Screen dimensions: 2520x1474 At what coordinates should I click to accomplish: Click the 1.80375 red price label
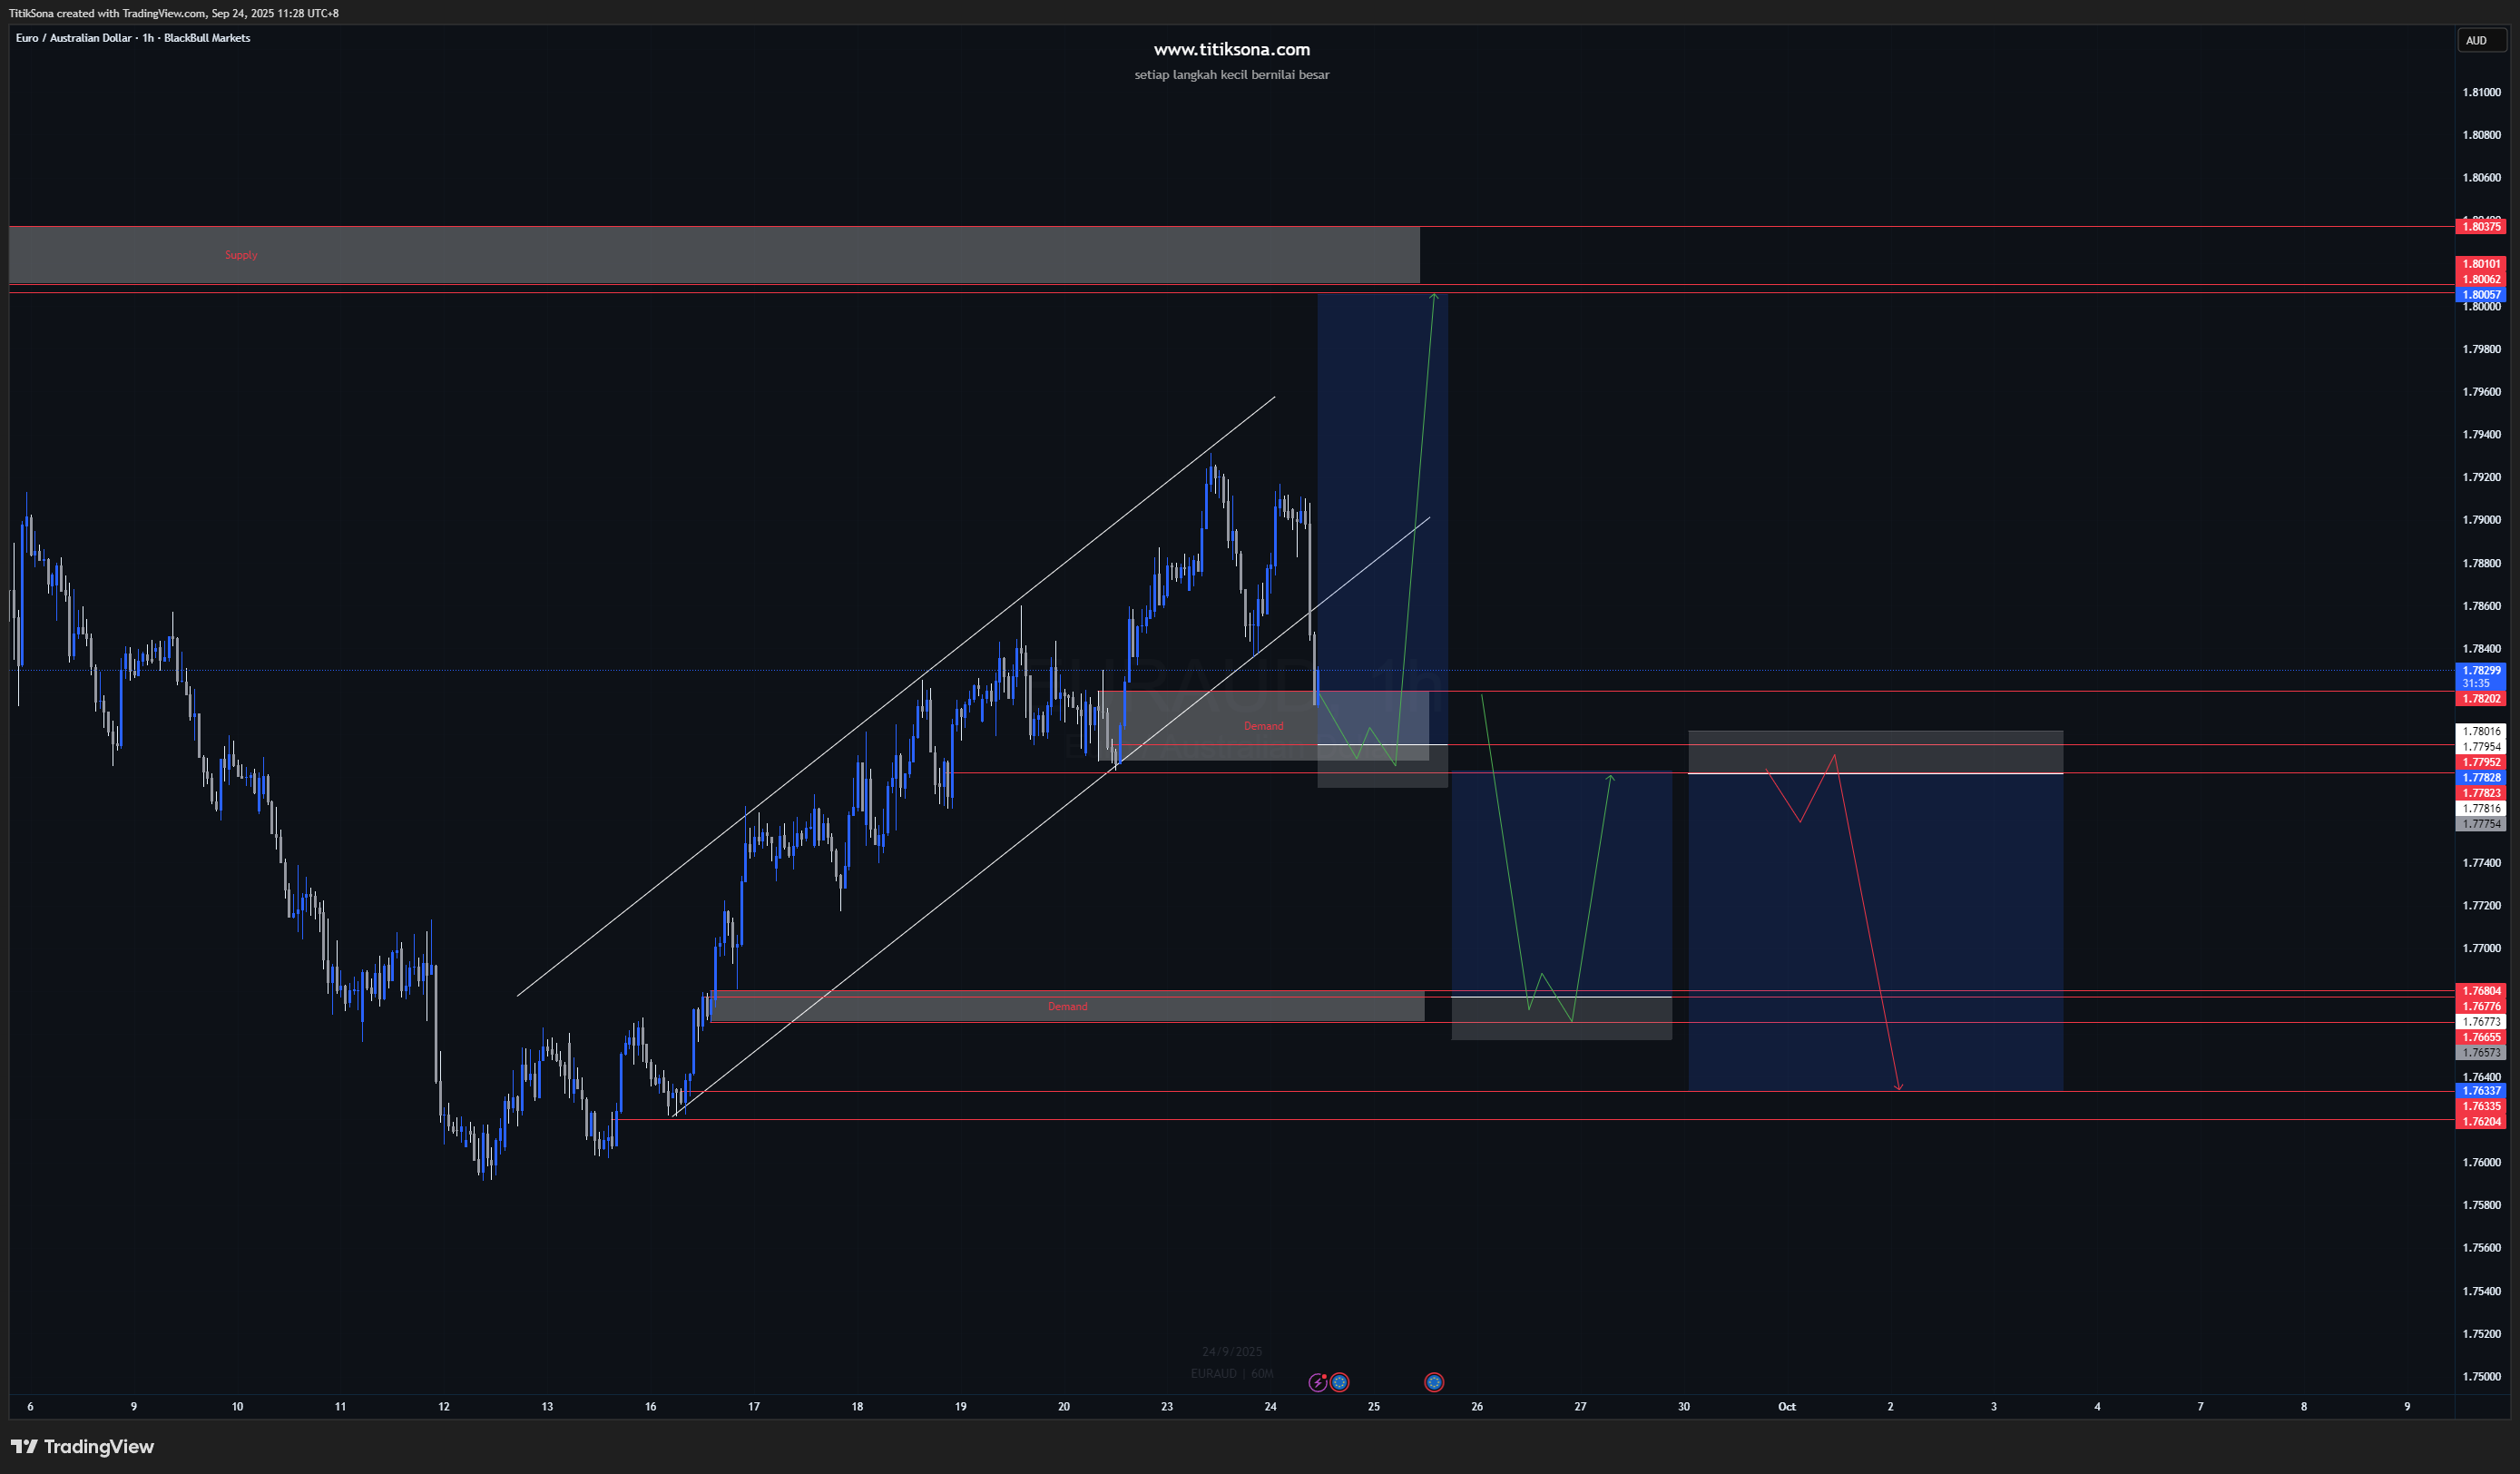(2481, 227)
